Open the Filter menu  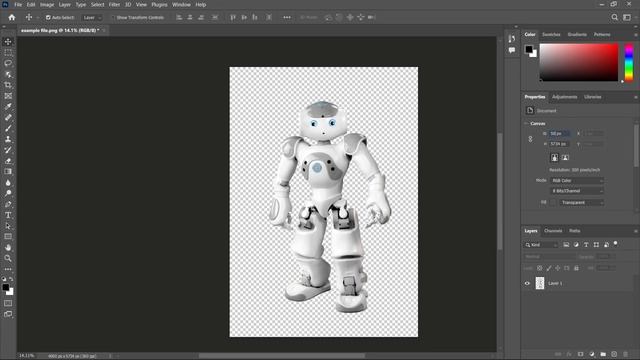coord(114,4)
